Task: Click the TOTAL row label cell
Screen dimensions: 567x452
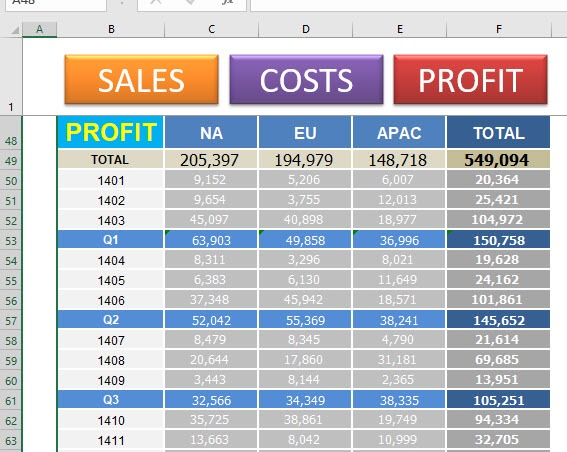Action: point(110,159)
